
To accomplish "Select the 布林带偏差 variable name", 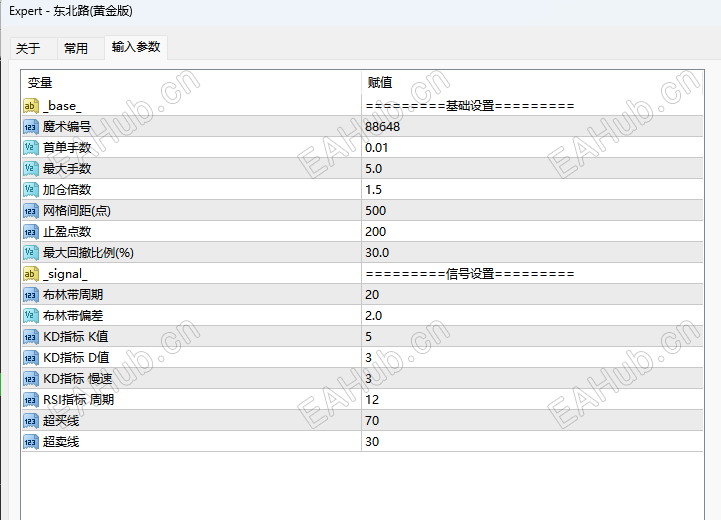I will click(73, 316).
